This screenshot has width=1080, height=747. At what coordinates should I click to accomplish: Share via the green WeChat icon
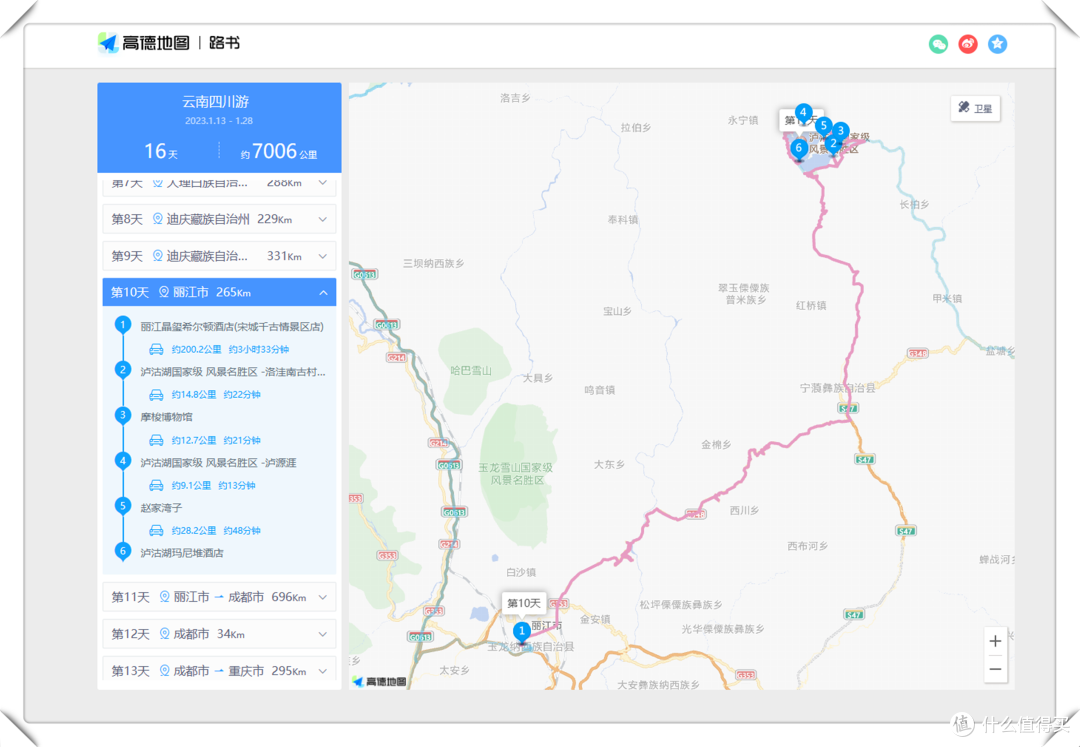coord(938,44)
